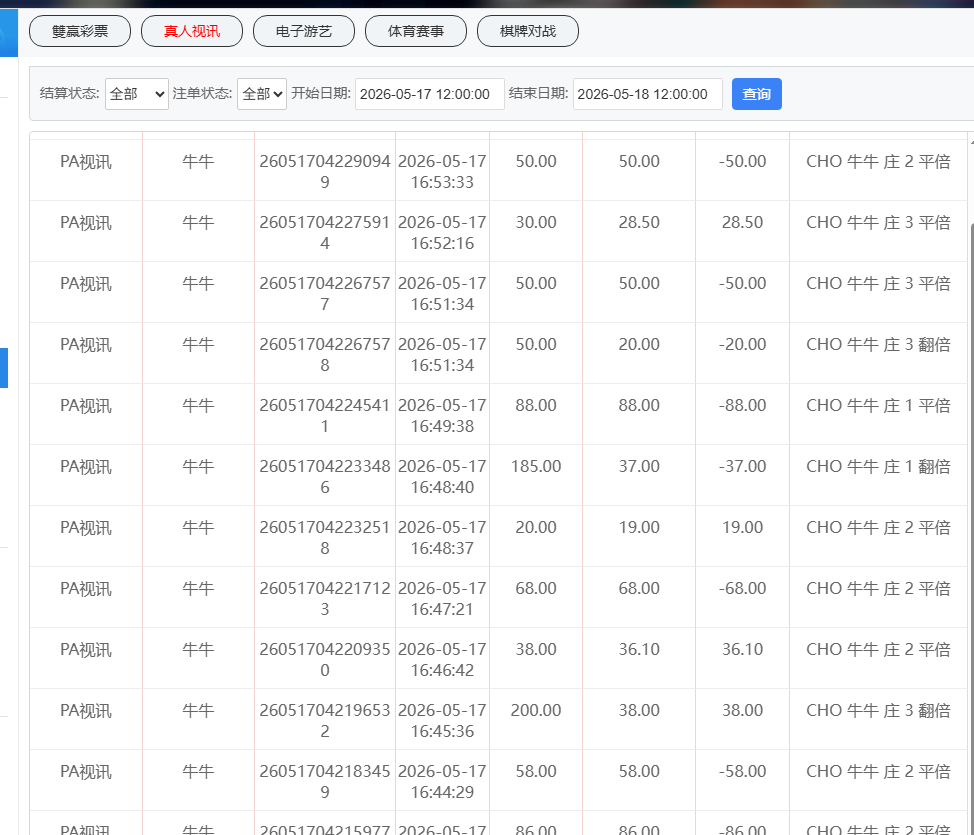Select order number 260517042275914

[x=325, y=232]
